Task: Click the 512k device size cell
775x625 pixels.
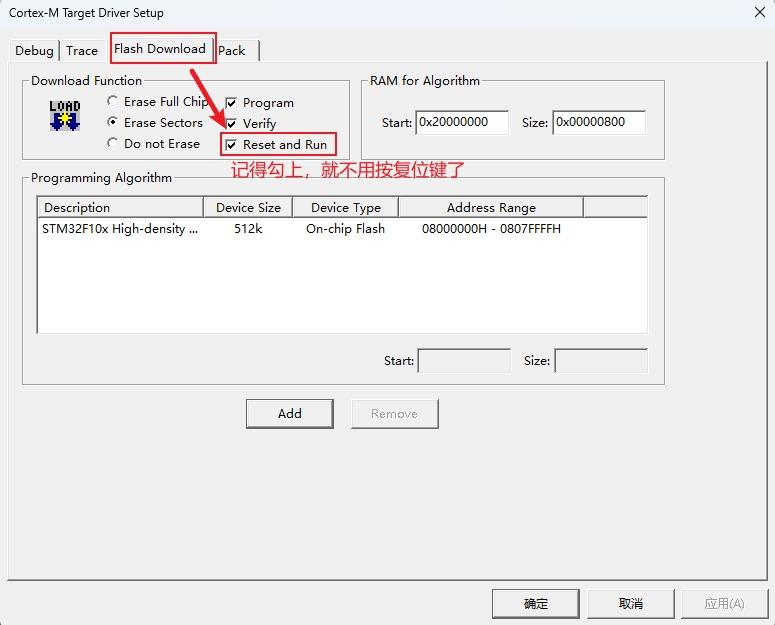Action: pyautogui.click(x=248, y=229)
